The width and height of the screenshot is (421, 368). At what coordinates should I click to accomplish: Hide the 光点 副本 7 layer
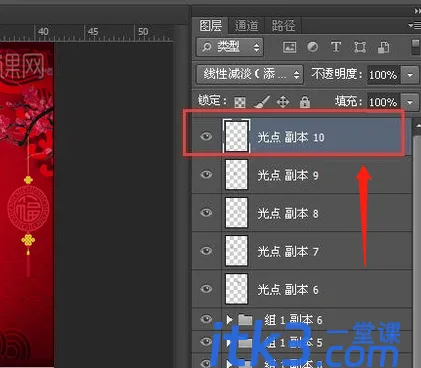pyautogui.click(x=206, y=250)
